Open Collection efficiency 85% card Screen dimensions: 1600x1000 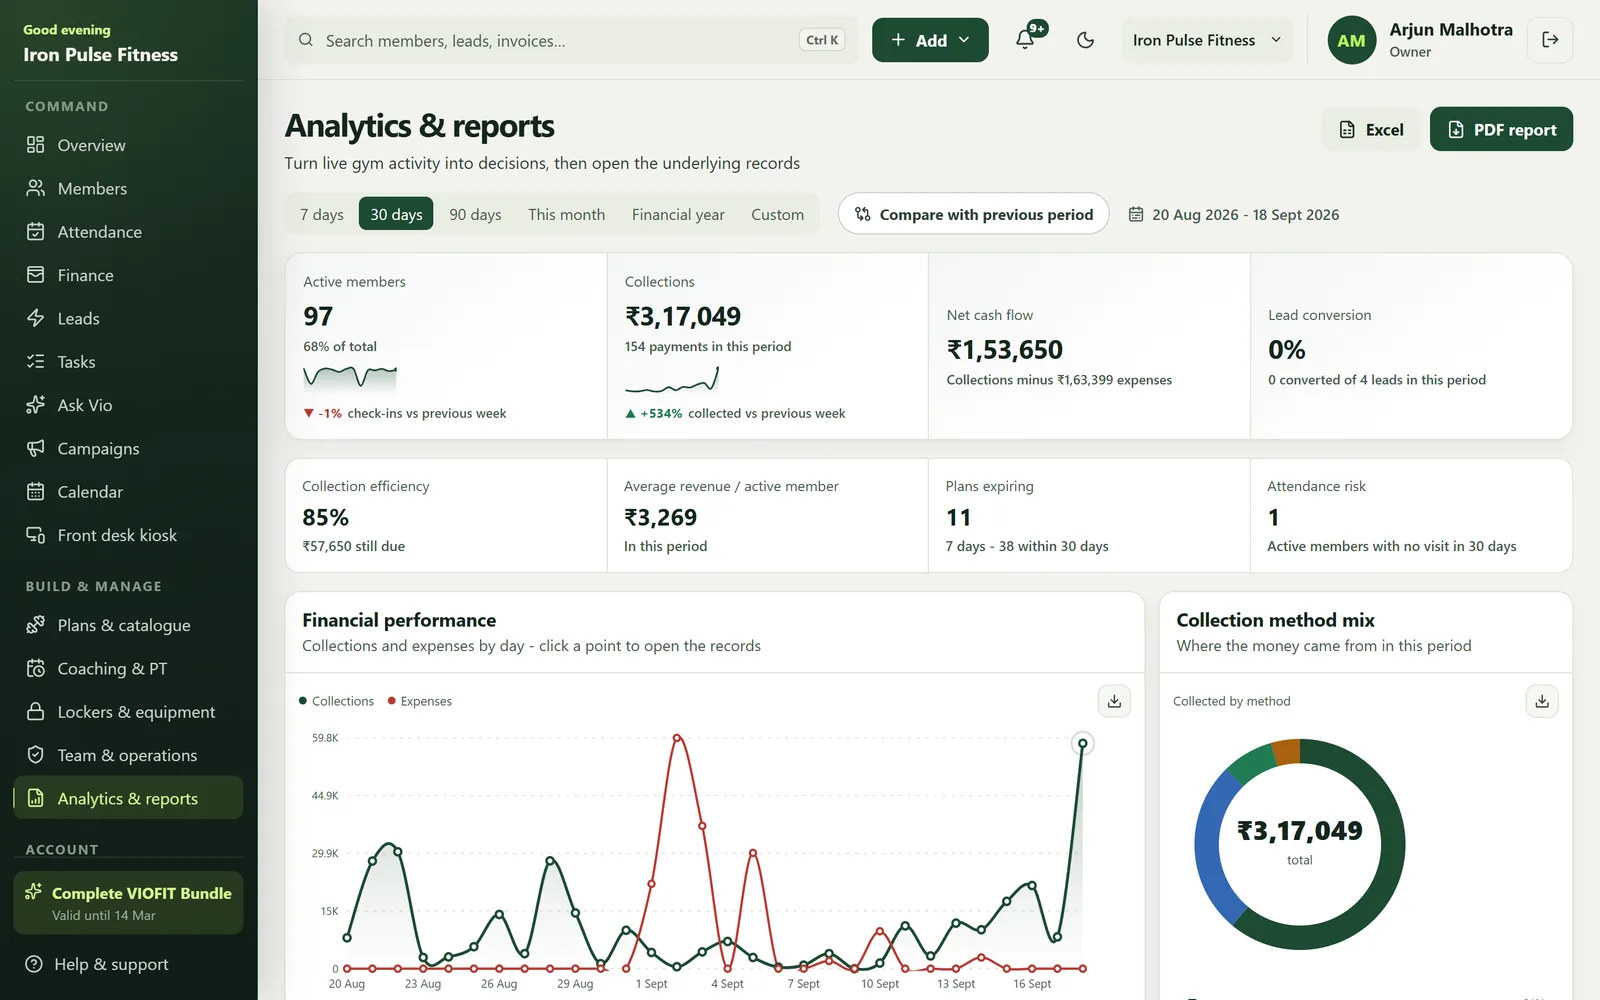[x=446, y=516]
